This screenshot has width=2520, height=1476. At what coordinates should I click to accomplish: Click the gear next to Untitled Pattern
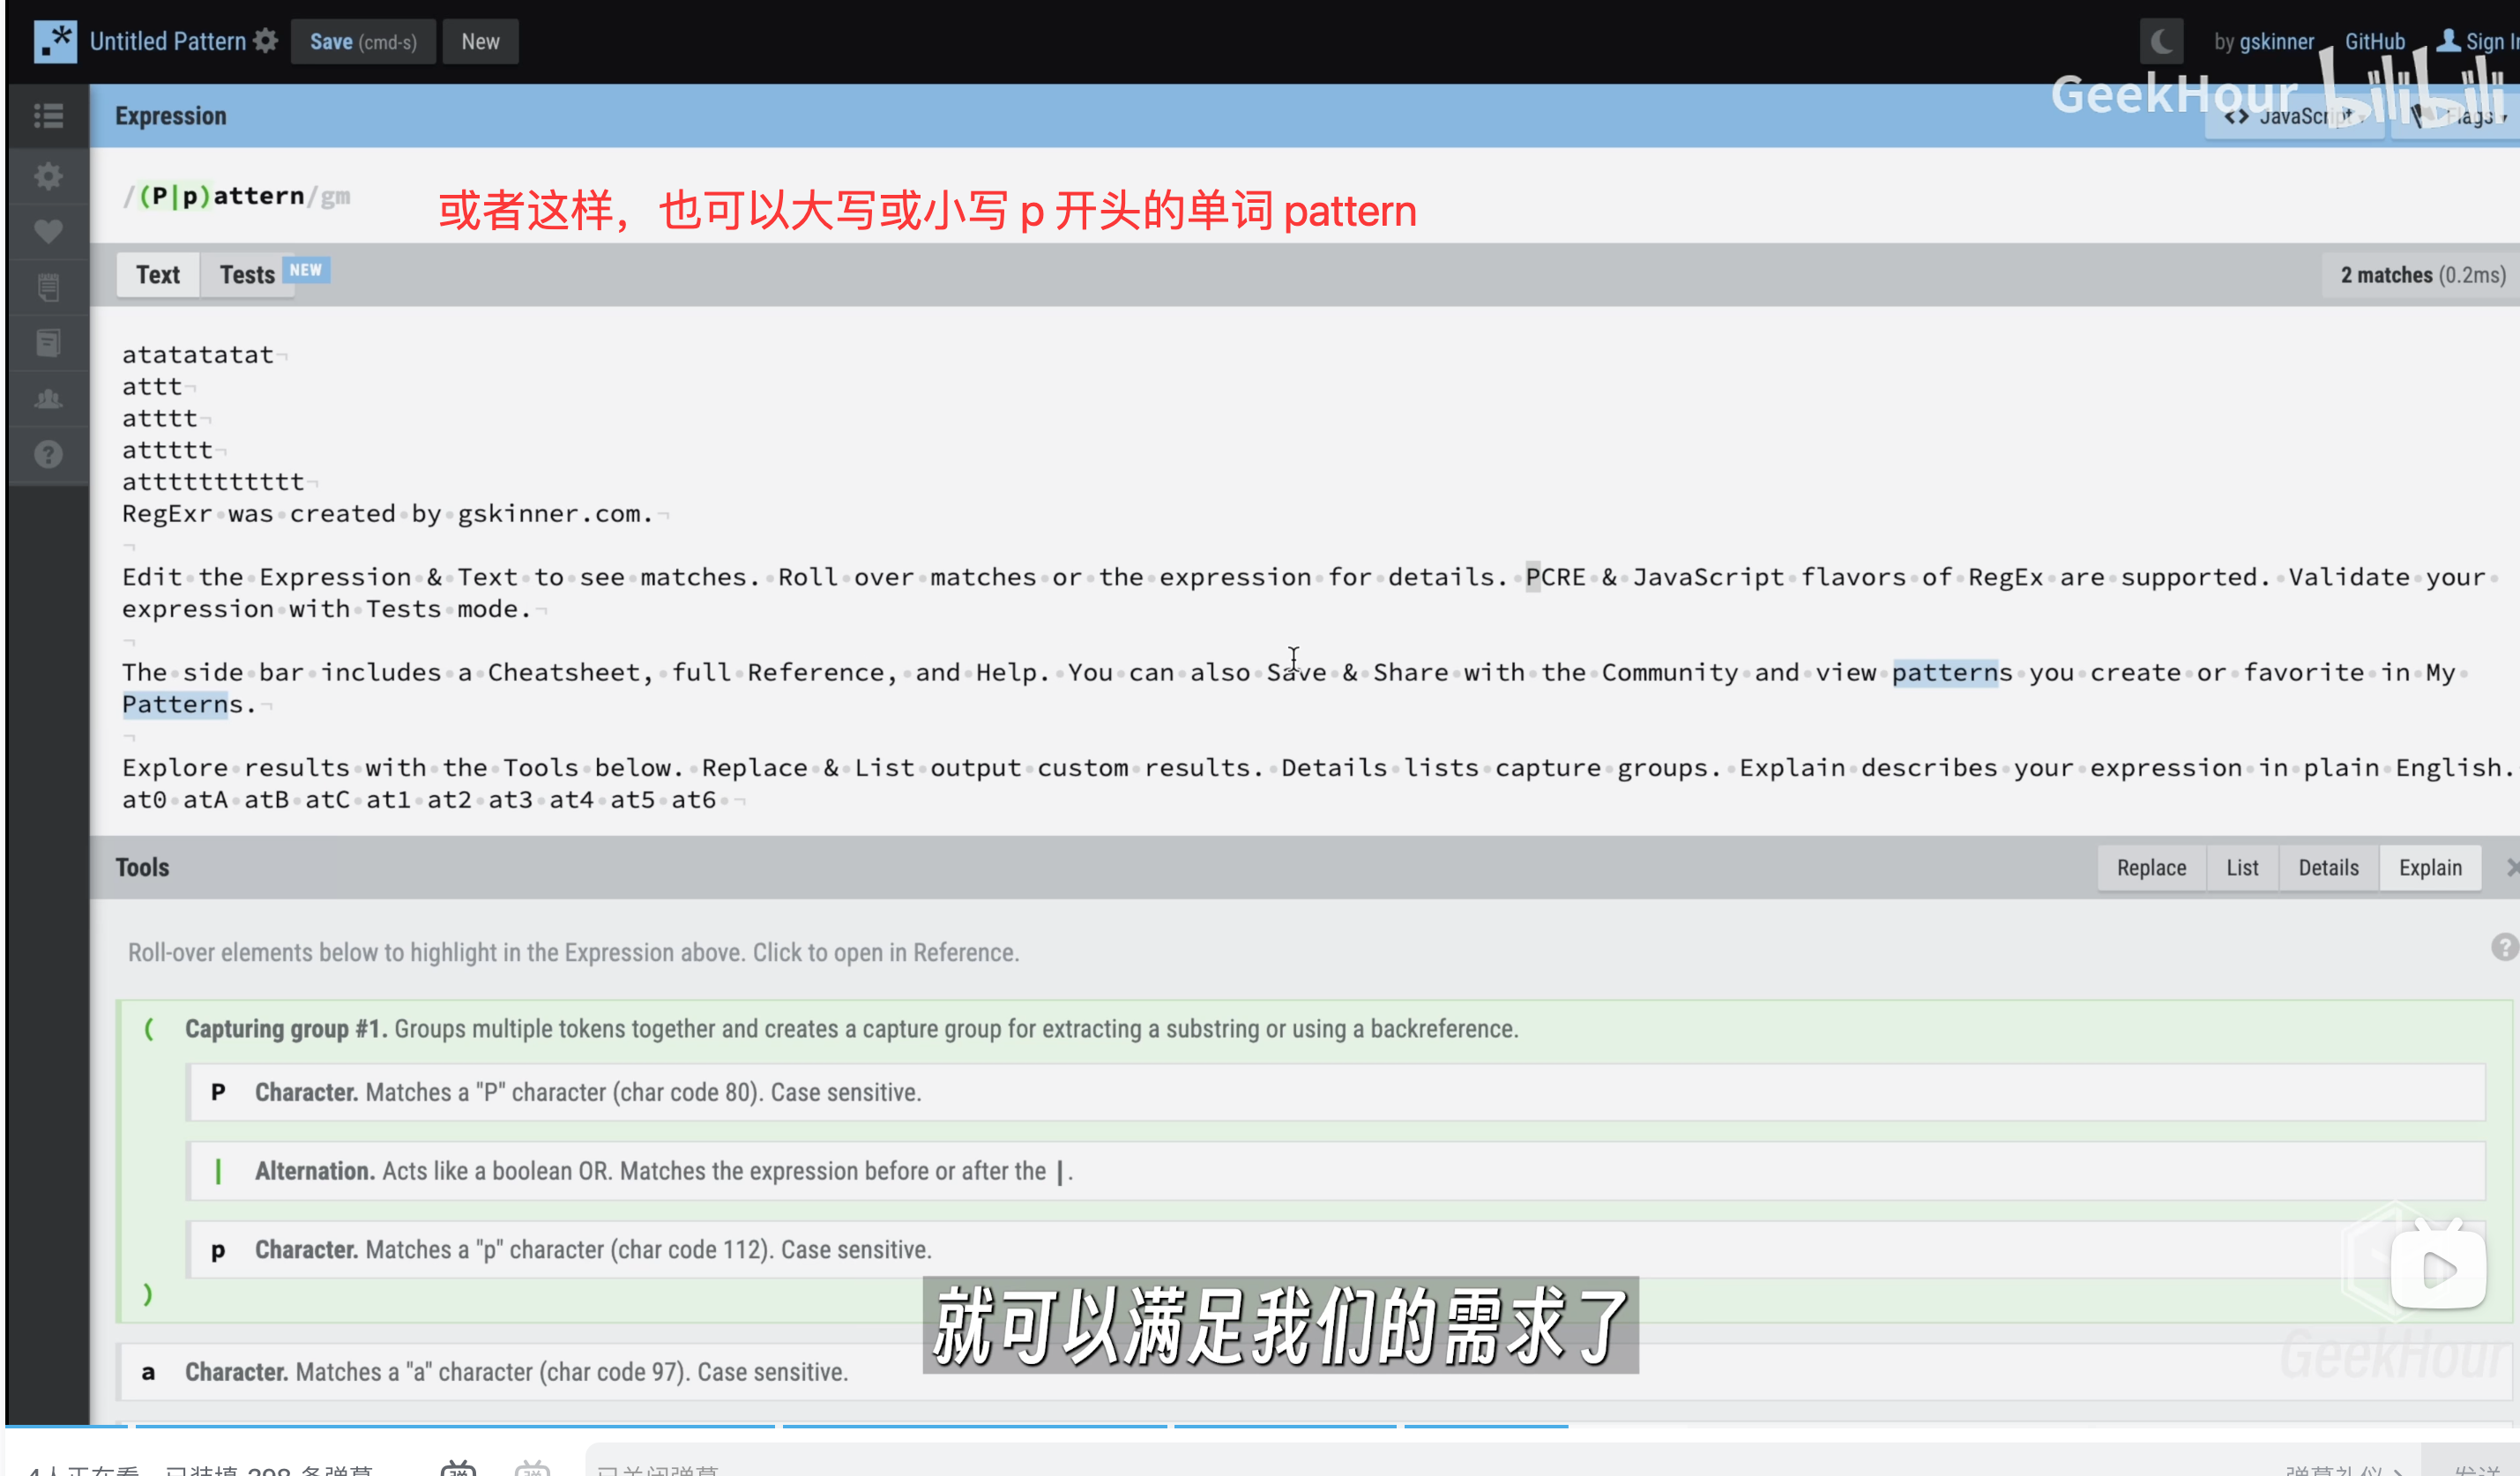pyautogui.click(x=265, y=41)
